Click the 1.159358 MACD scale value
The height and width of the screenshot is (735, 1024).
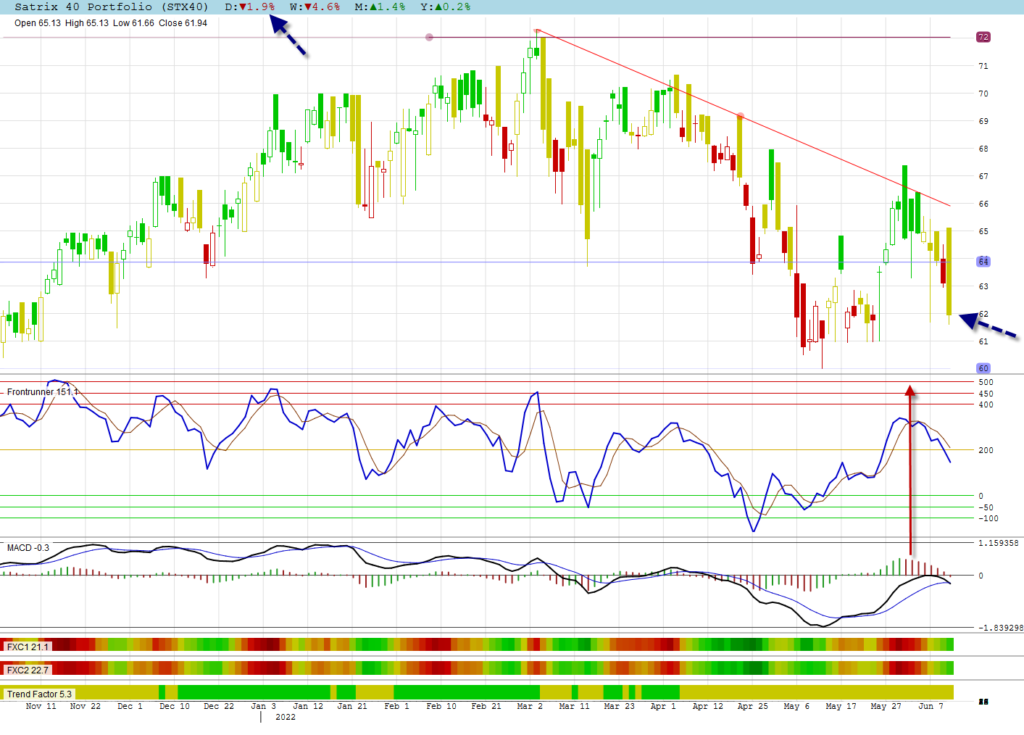coord(998,543)
